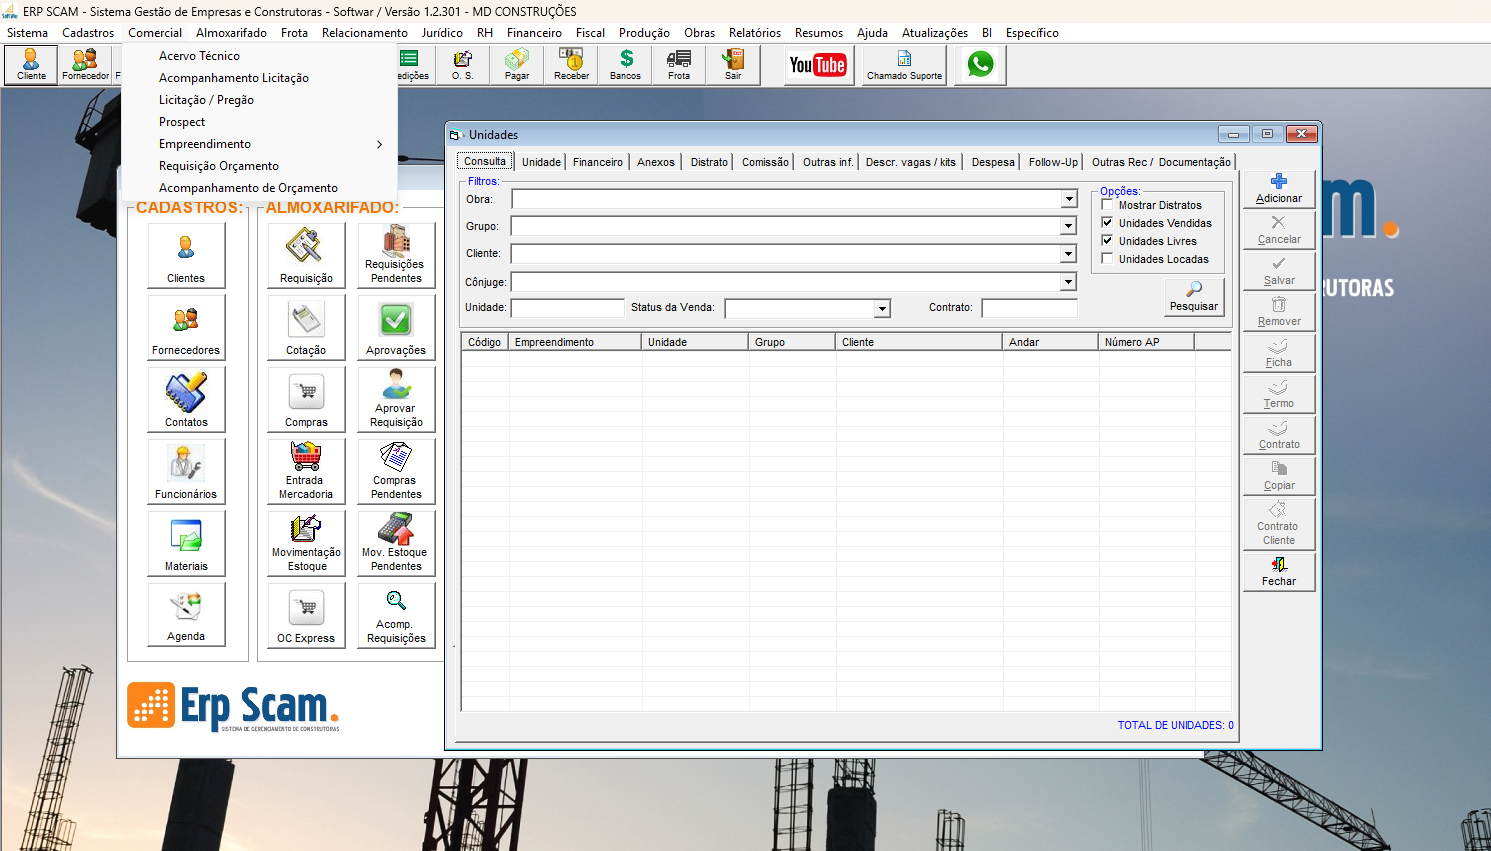Switch to the Anexos tab
Image resolution: width=1491 pixels, height=851 pixels.
(656, 162)
